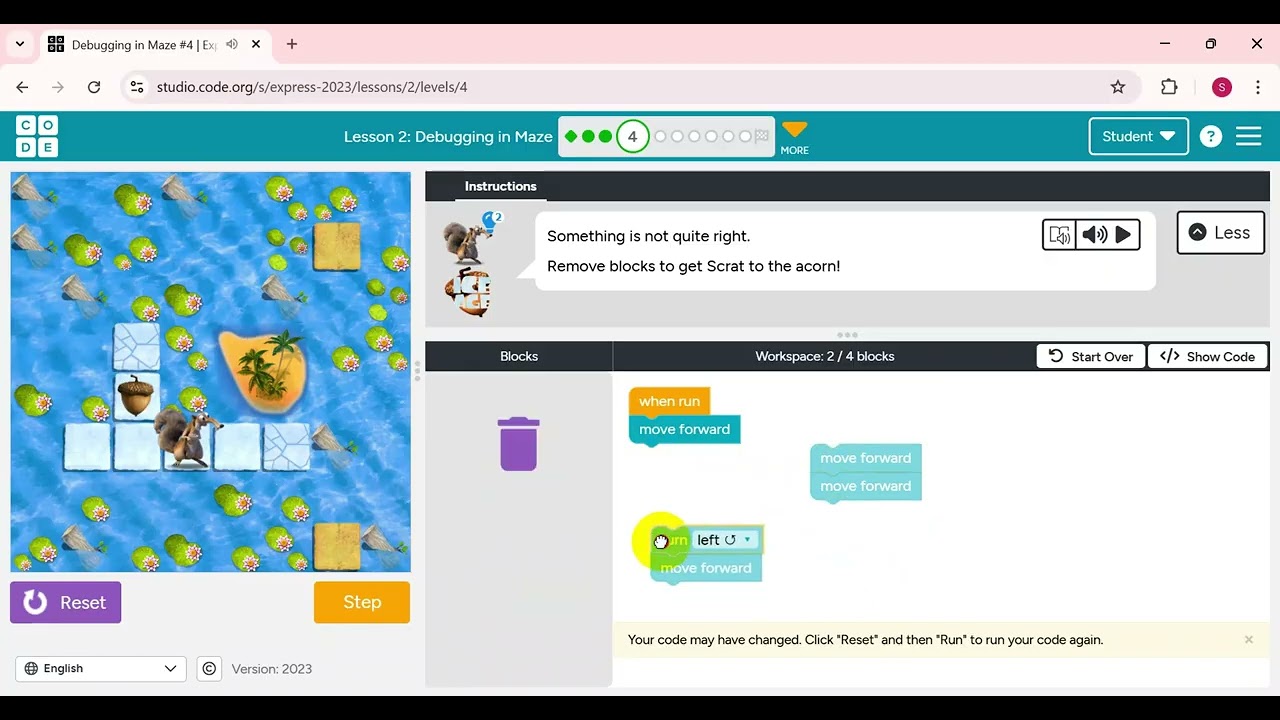Viewport: 1280px width, 720px height.
Task: Jump to the checkered flag final level
Action: coord(762,136)
